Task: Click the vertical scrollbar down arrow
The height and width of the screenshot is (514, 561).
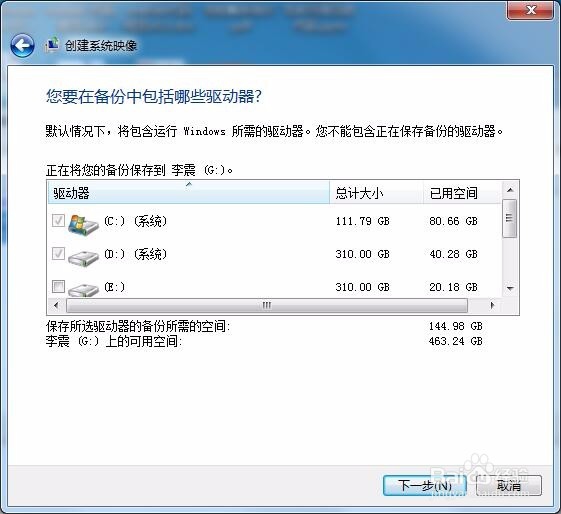Action: 510,288
